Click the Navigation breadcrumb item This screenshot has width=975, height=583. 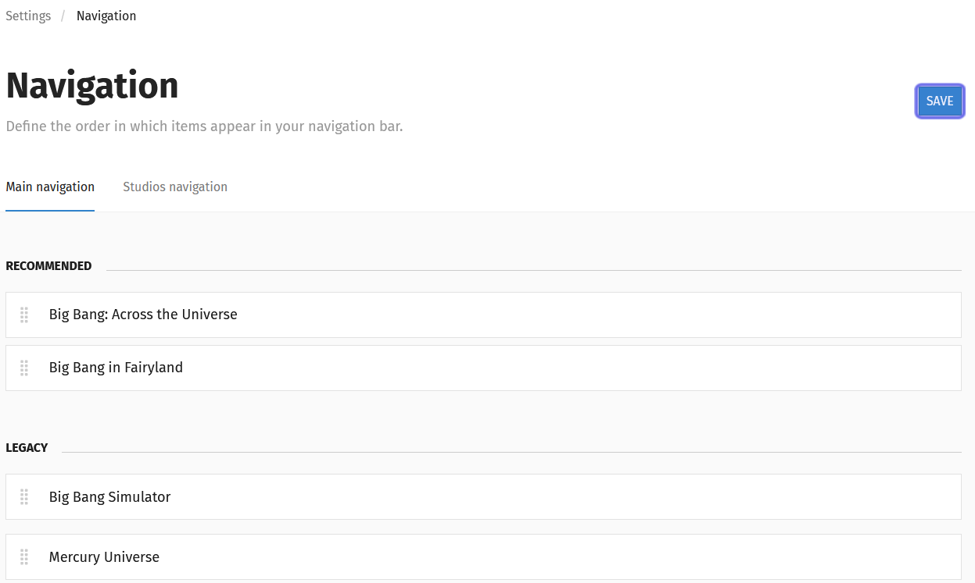[106, 16]
